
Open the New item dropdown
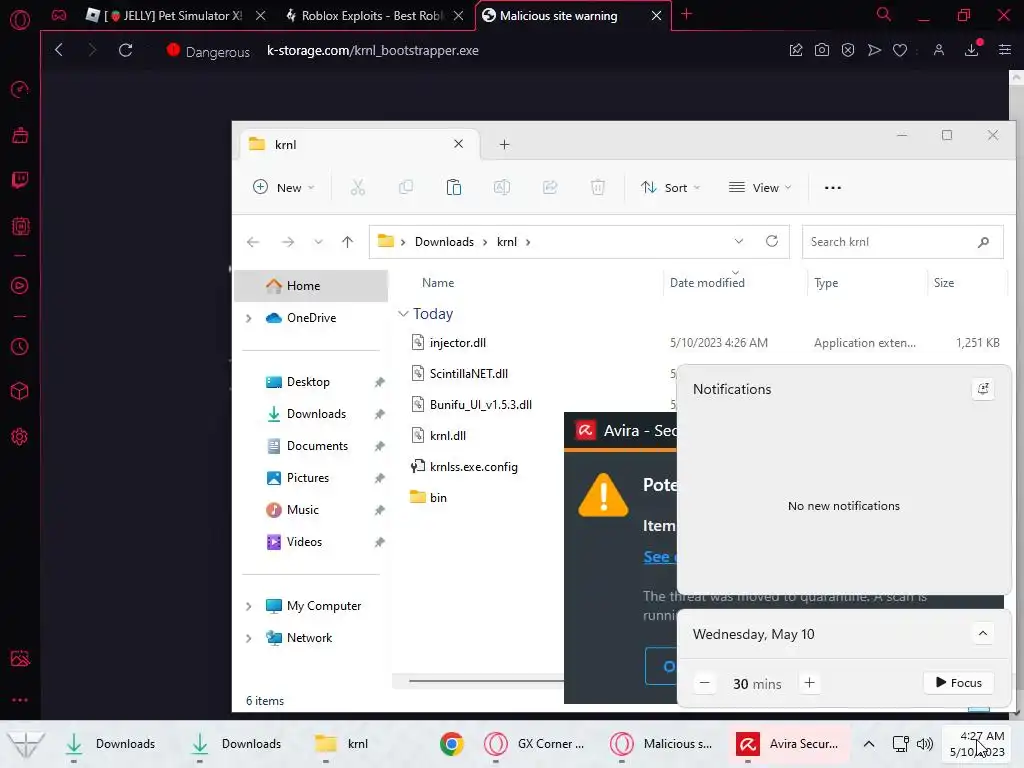(284, 188)
